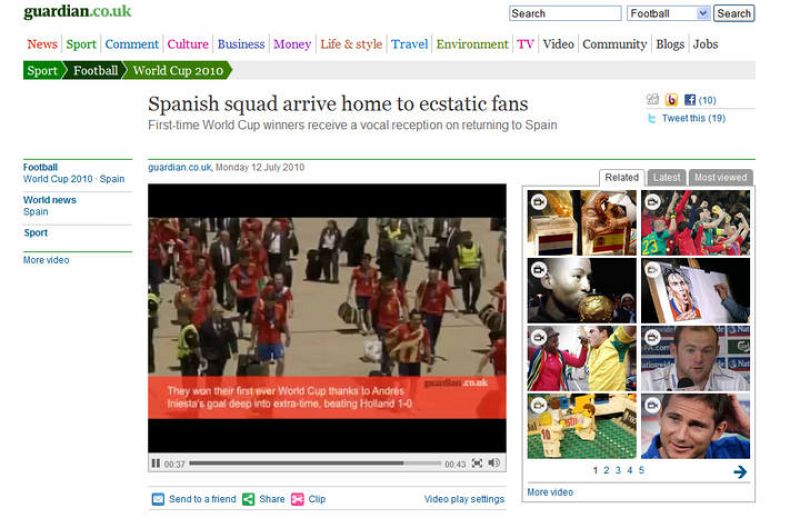Click the Twitter bird icon
800x518 pixels.
(652, 118)
